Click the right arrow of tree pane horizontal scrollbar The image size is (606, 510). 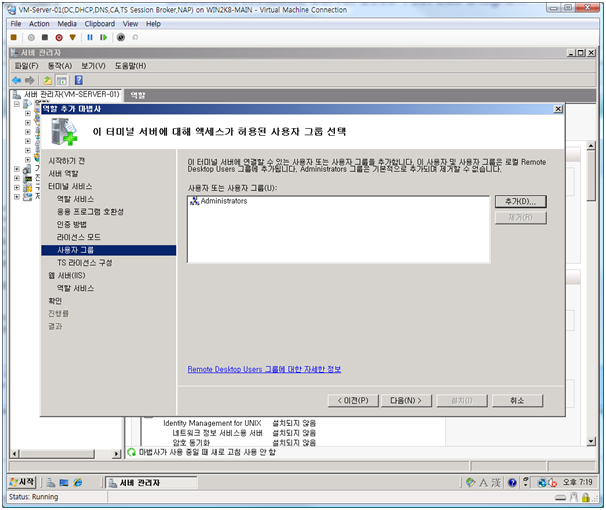click(x=116, y=454)
